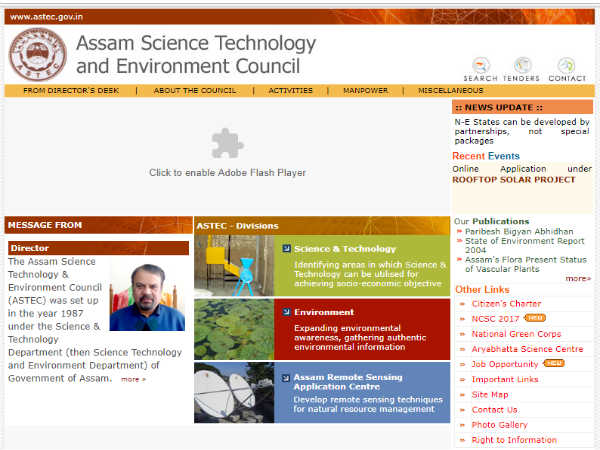Open the Search icon in header
The width and height of the screenshot is (600, 450).
coord(480,69)
